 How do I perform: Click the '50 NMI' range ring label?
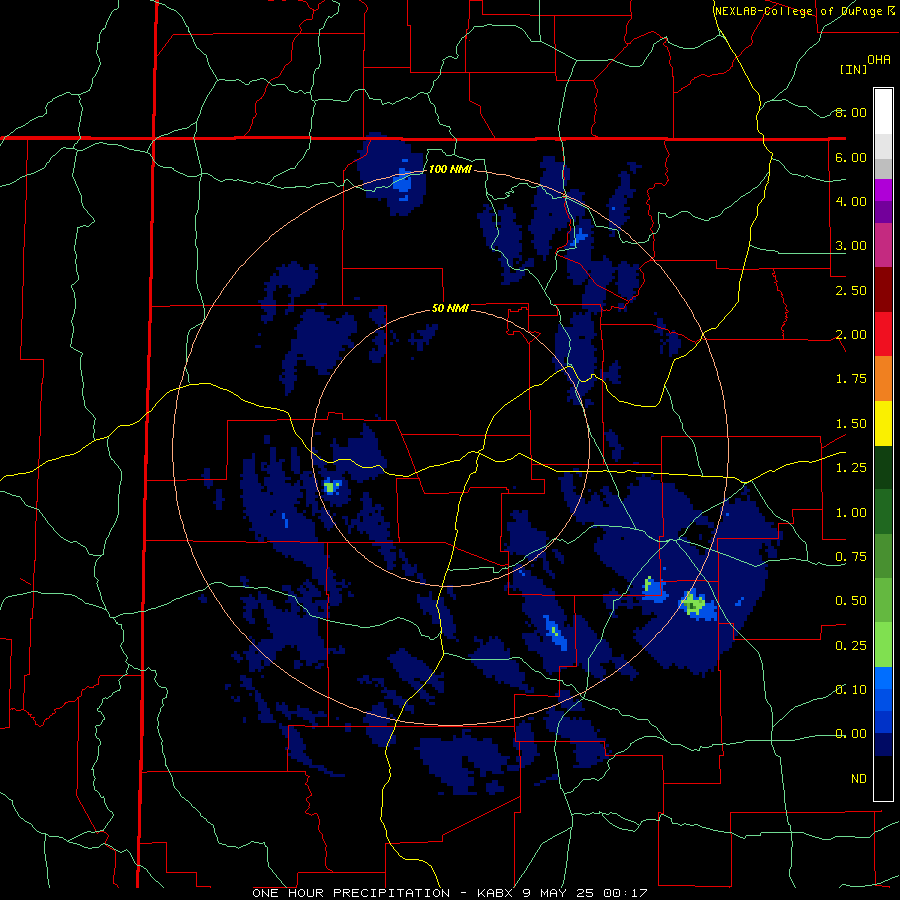(450, 308)
